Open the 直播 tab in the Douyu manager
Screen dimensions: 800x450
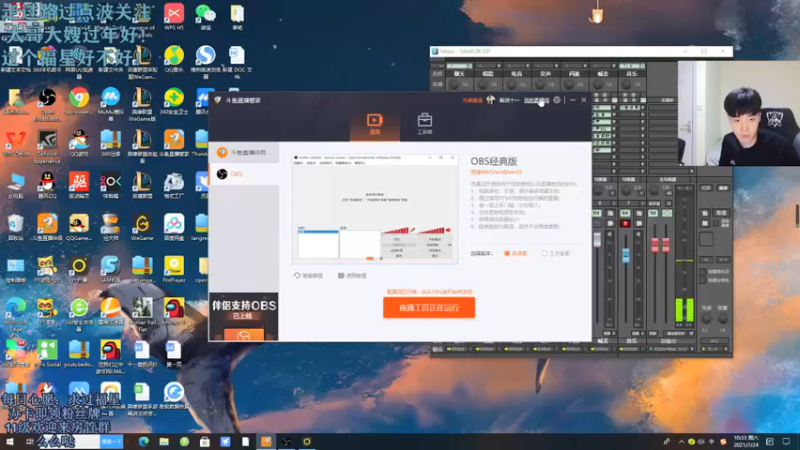point(374,124)
